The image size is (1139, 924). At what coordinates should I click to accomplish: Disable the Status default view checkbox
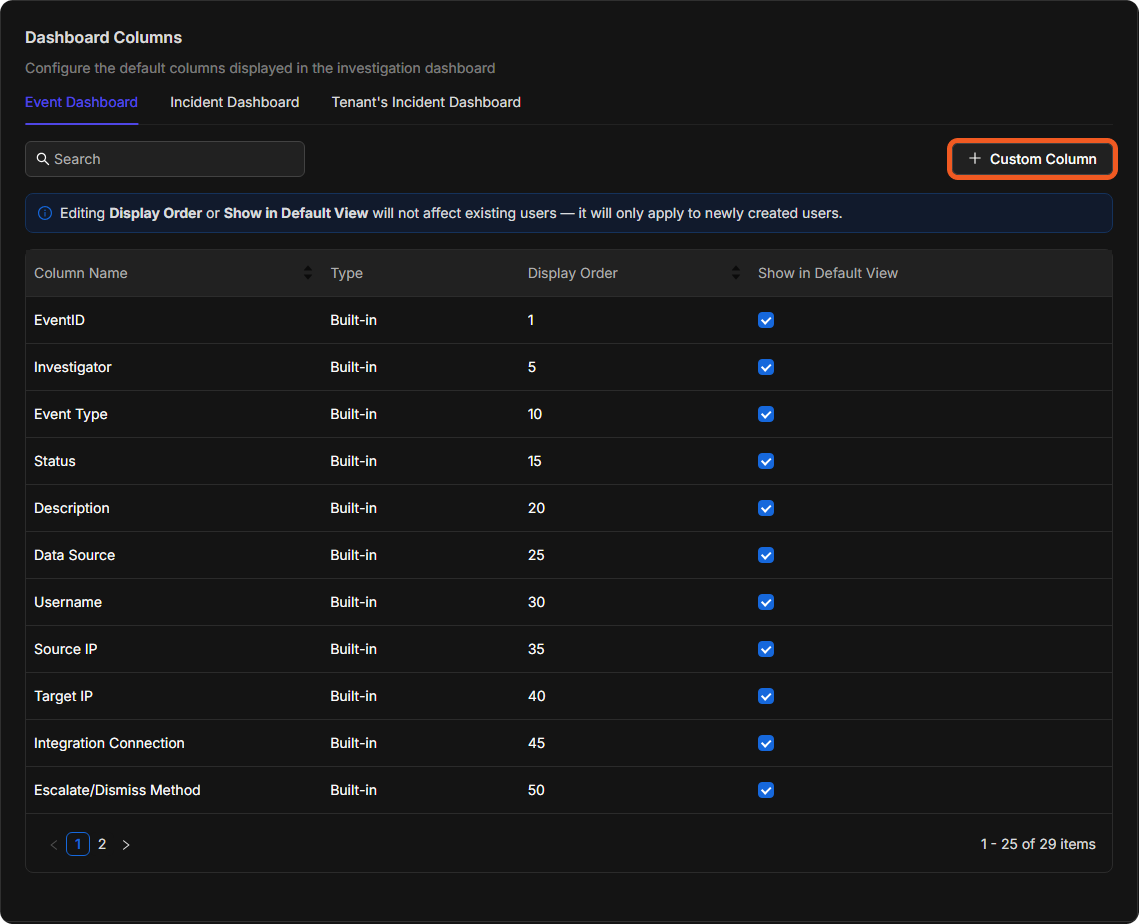tap(766, 461)
